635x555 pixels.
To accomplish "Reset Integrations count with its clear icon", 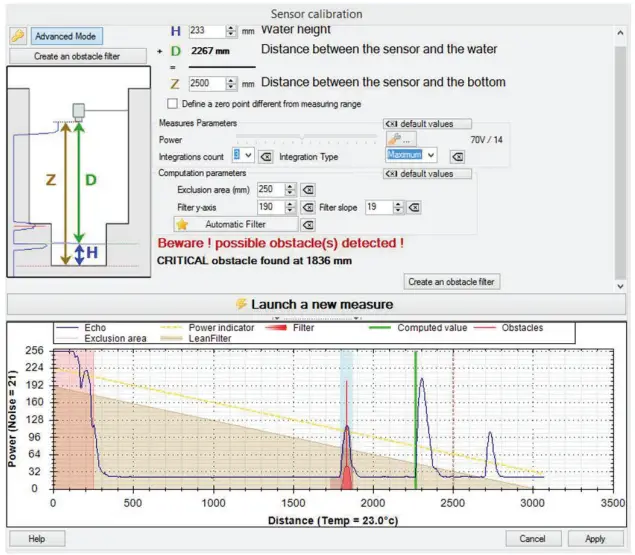I will (x=266, y=157).
